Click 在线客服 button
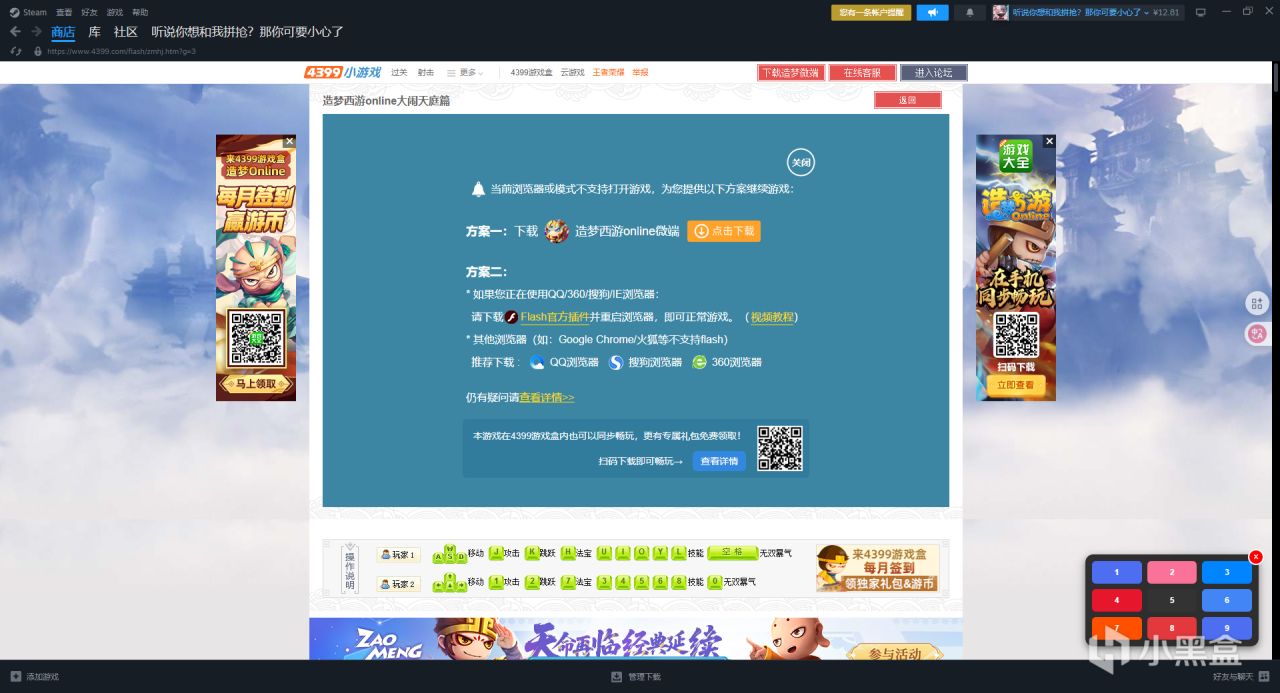 [862, 72]
